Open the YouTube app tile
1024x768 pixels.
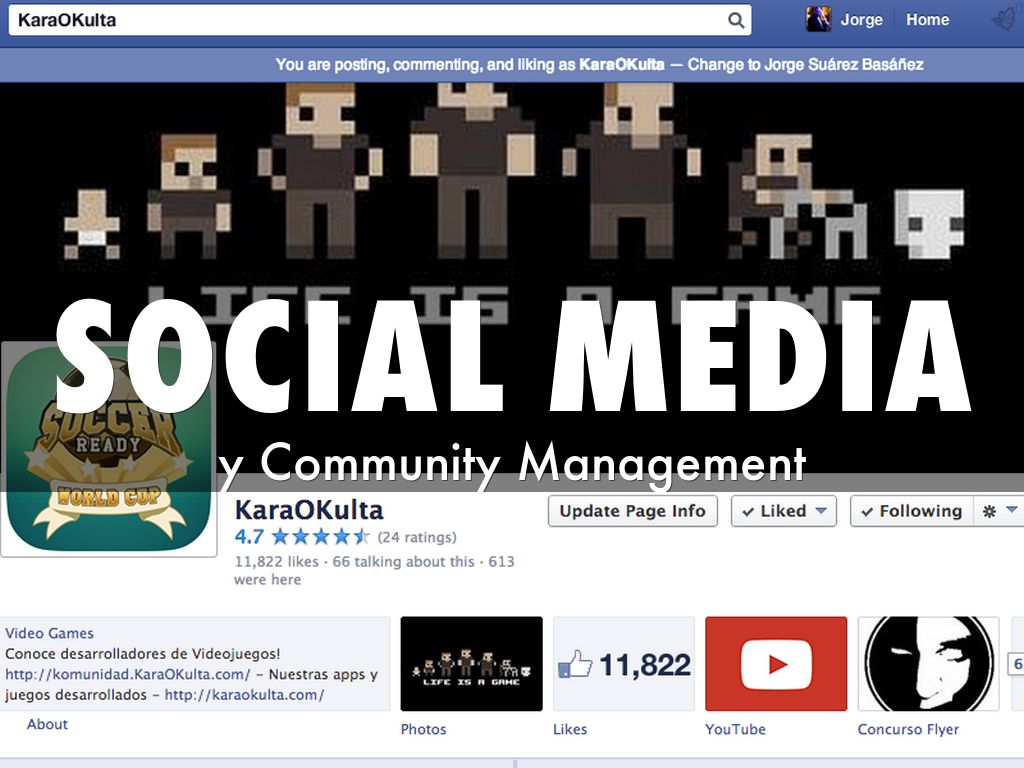775,663
